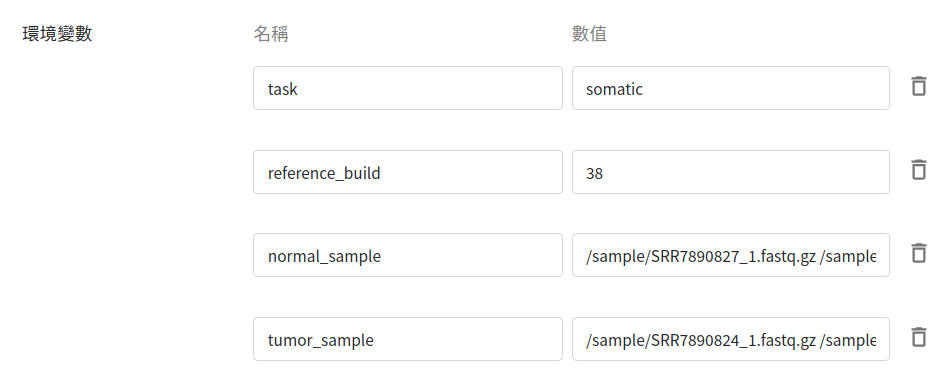Click trash icon beside normal_sample row
The width and height of the screenshot is (947, 384).
pos(919,253)
